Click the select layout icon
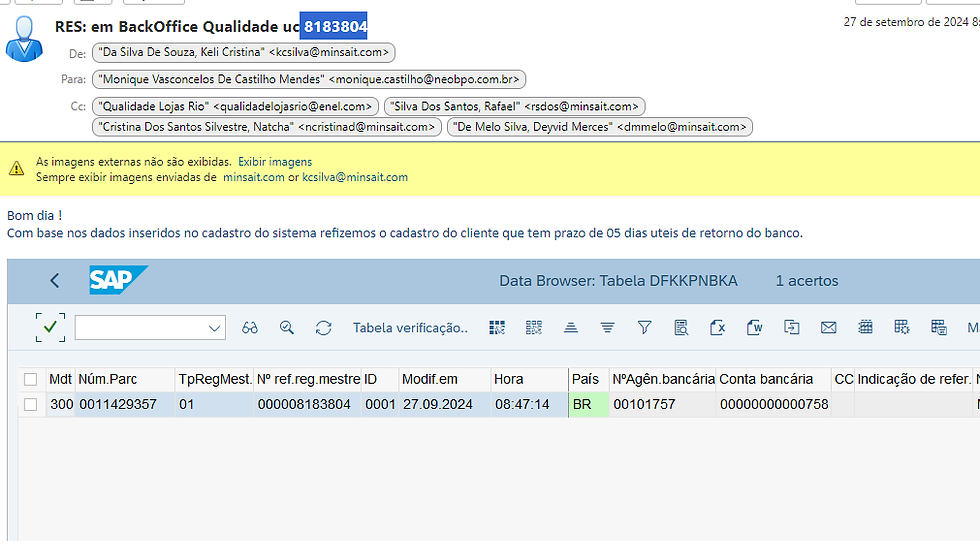 (902, 327)
